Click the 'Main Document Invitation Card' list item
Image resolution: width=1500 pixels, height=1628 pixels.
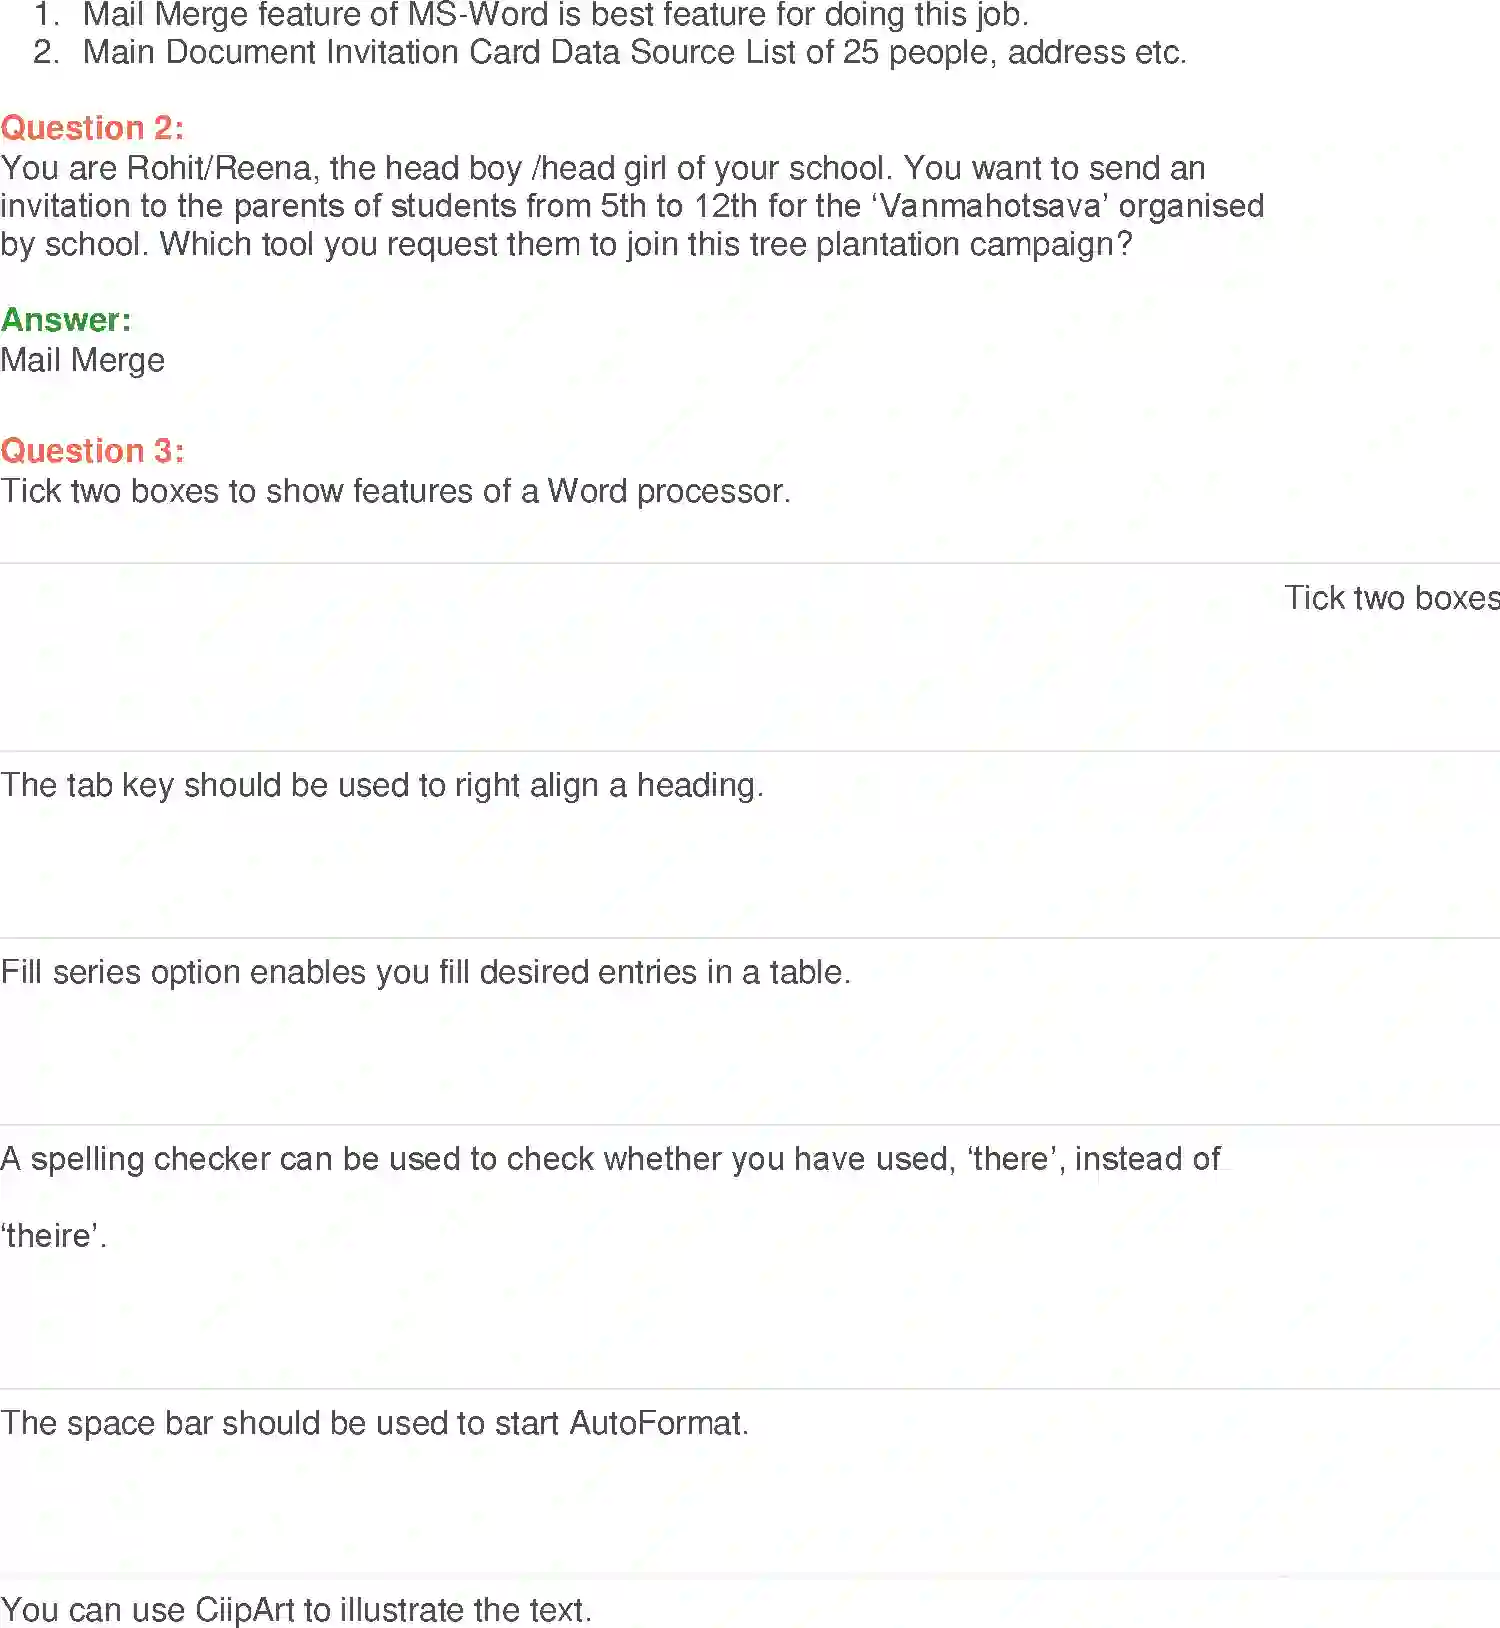(x=634, y=52)
